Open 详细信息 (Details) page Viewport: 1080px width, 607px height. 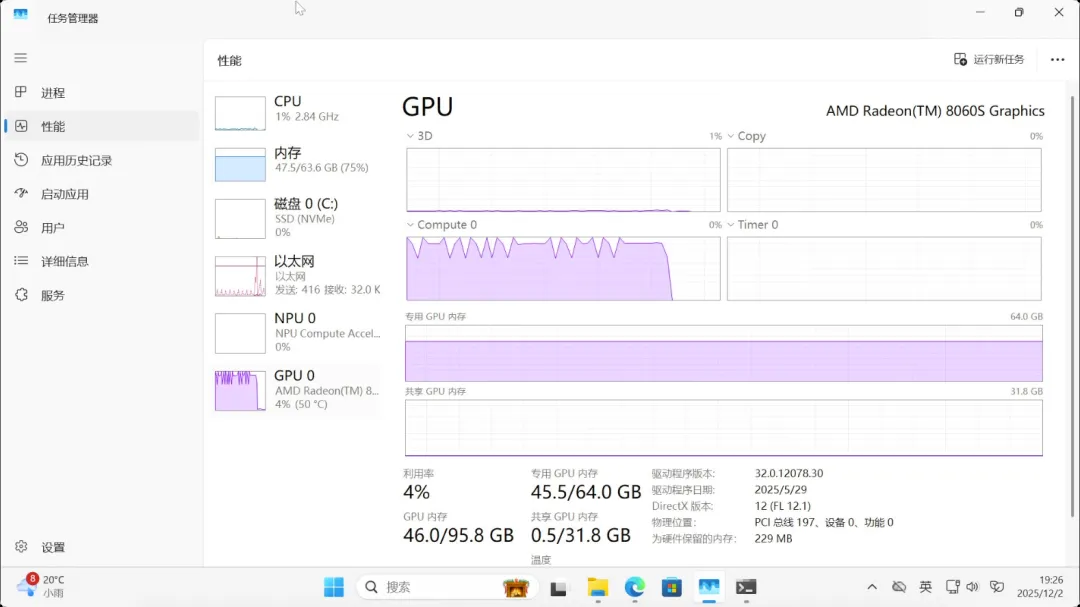pyautogui.click(x=64, y=261)
